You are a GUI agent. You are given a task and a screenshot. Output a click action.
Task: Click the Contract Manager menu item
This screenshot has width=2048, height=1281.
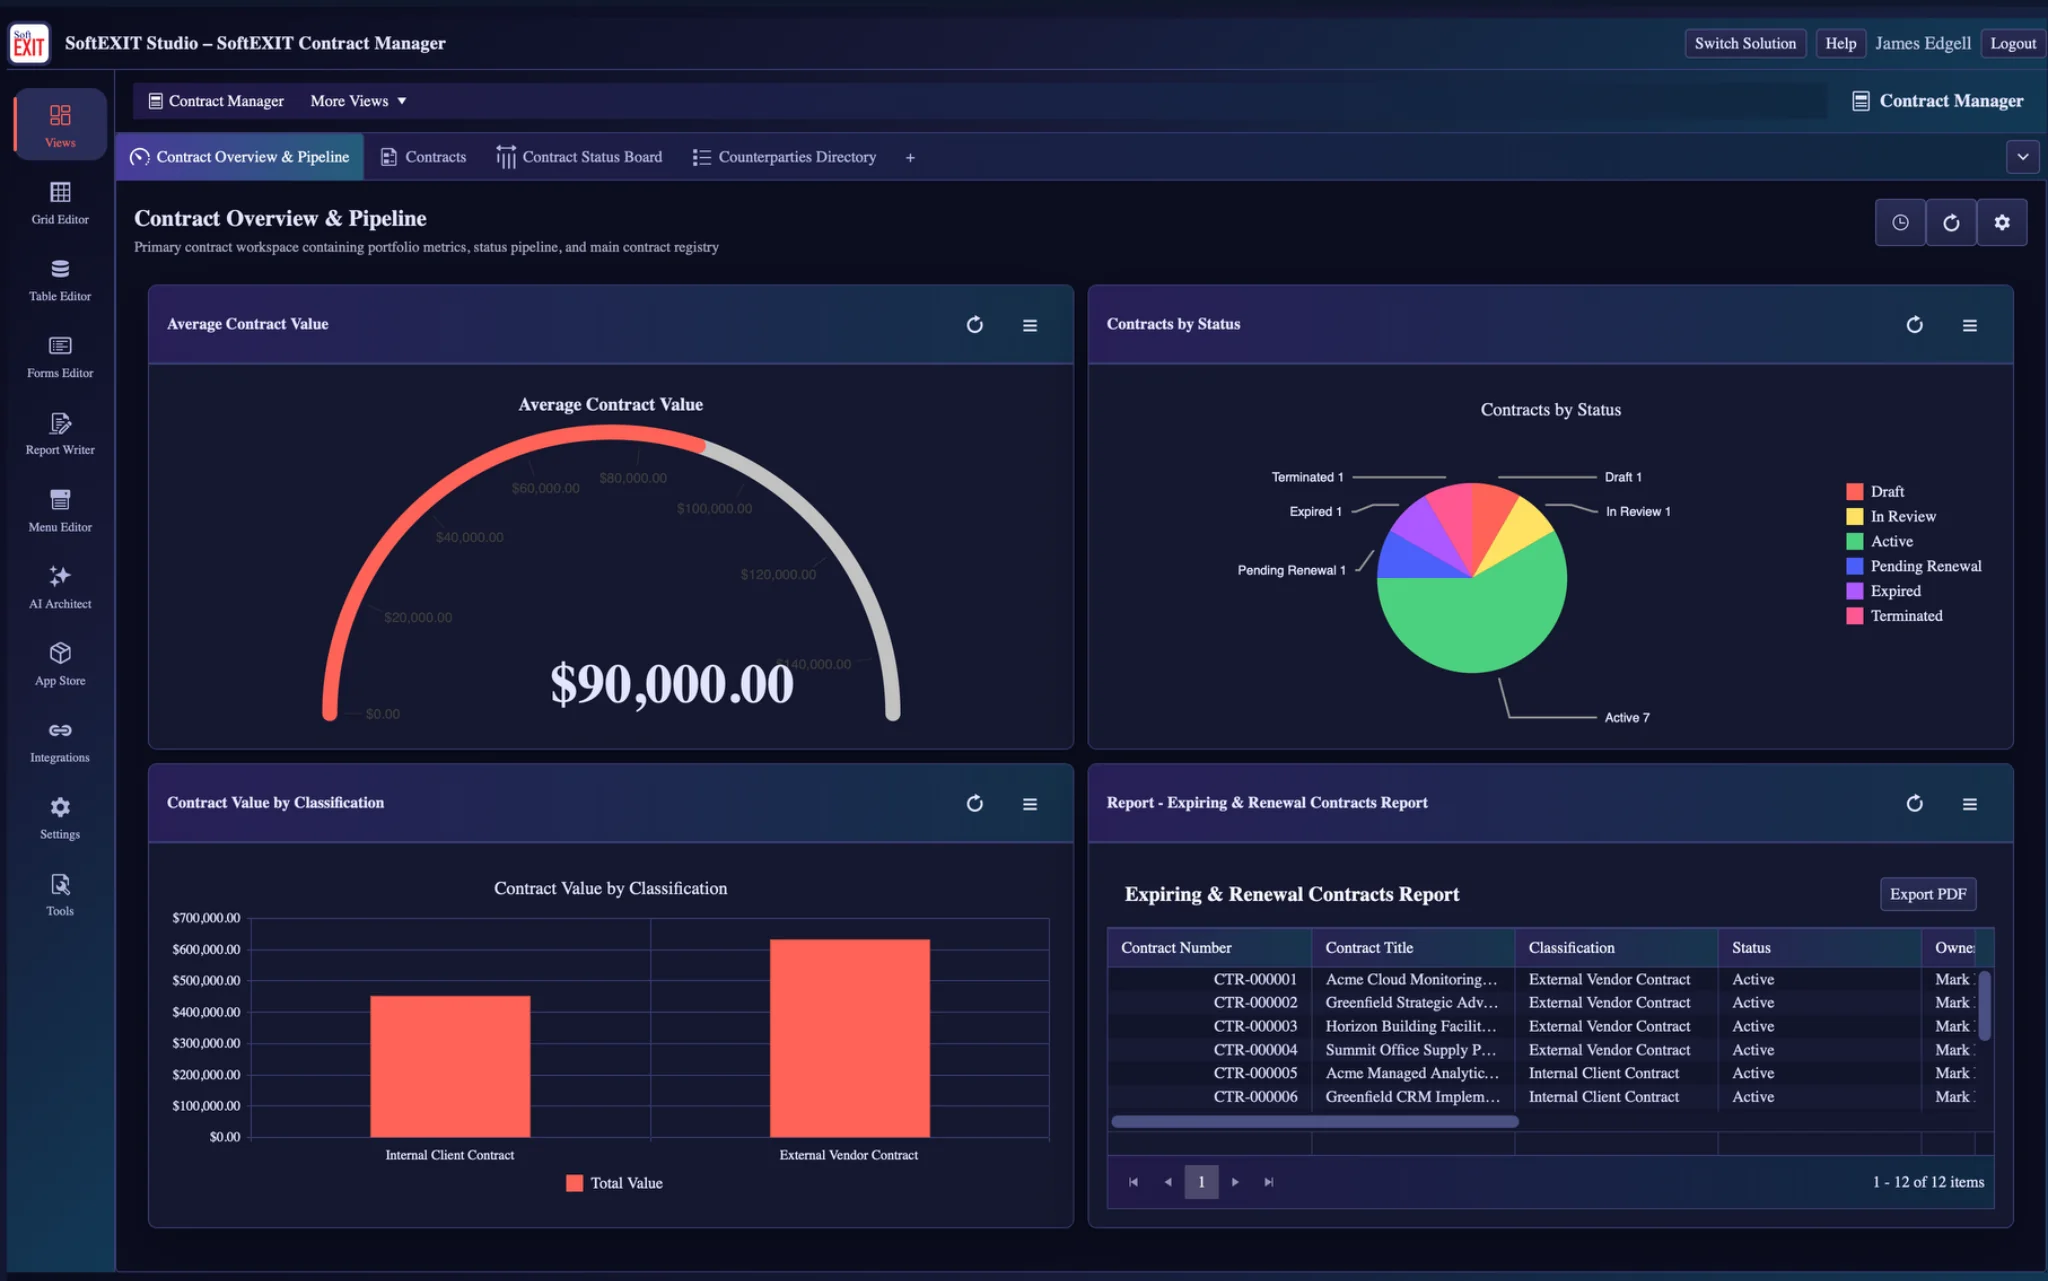click(x=216, y=101)
